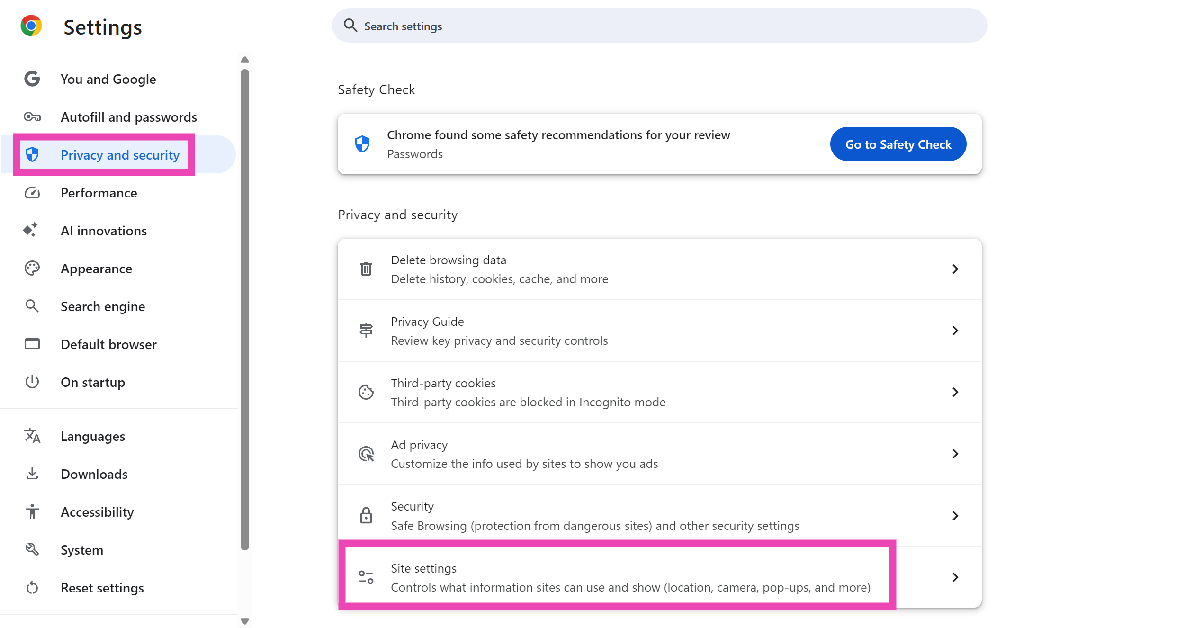Viewport: 1200px width, 628px height.
Task: Expand the Delete browsing data chevron
Action: pos(955,269)
